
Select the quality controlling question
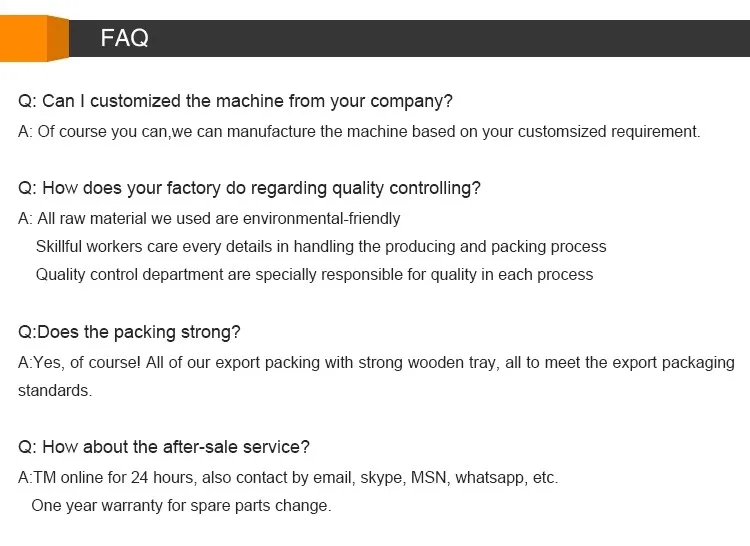click(250, 188)
